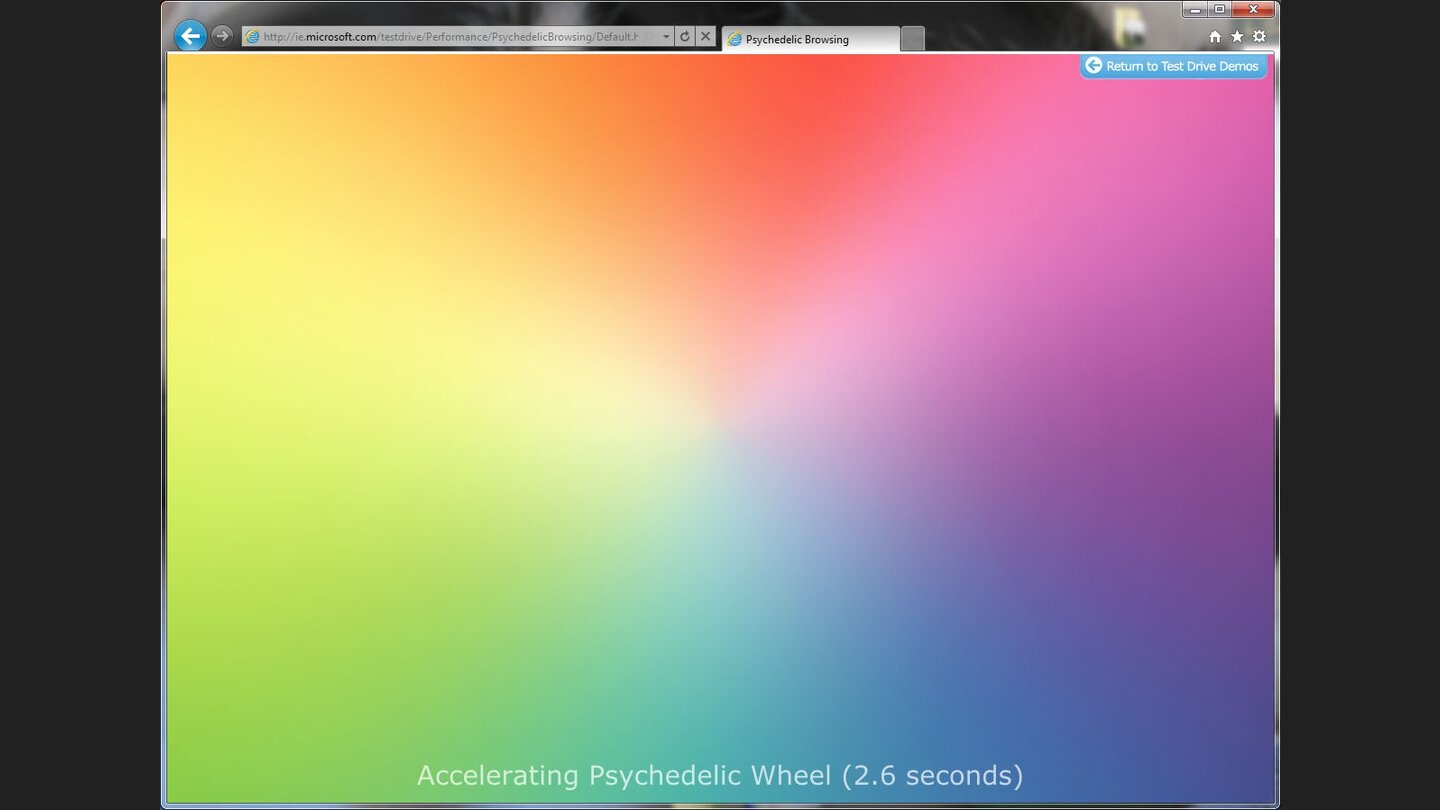Open a new browser tab
Image resolution: width=1440 pixels, height=810 pixels.
pos(912,39)
